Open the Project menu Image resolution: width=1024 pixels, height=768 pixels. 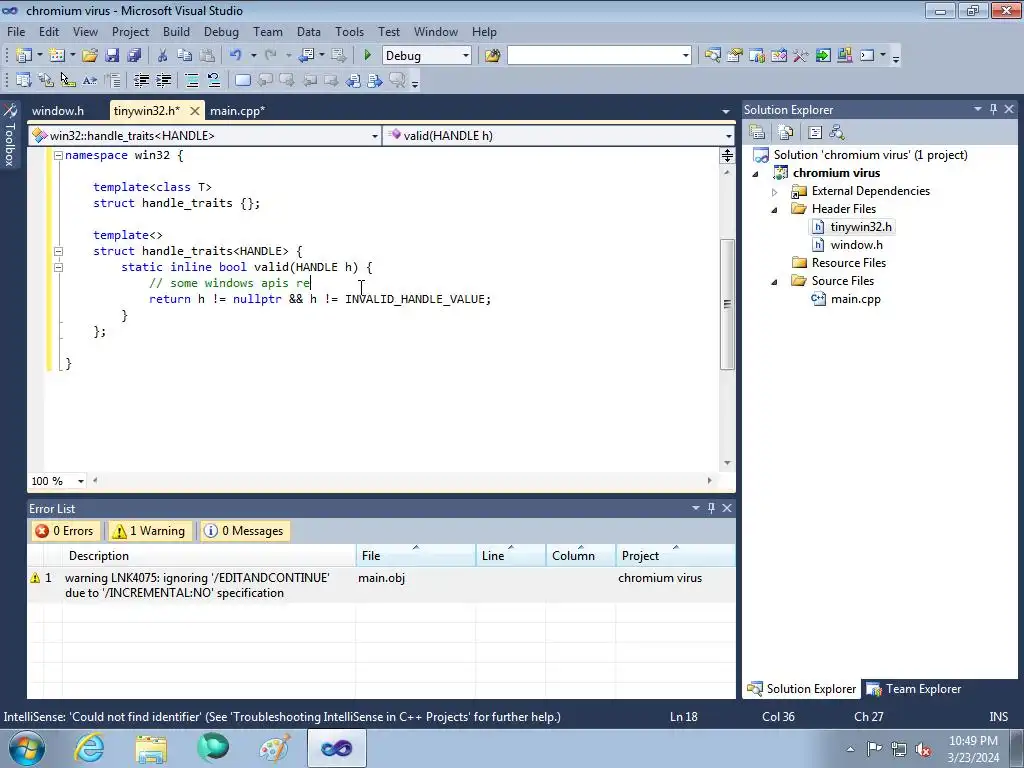(x=130, y=31)
